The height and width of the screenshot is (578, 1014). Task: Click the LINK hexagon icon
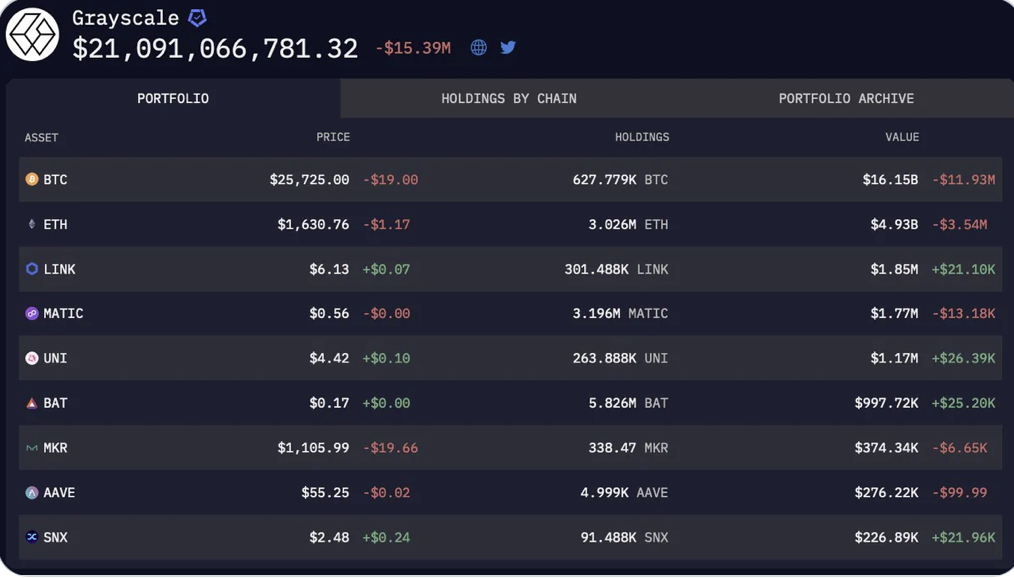pos(32,268)
